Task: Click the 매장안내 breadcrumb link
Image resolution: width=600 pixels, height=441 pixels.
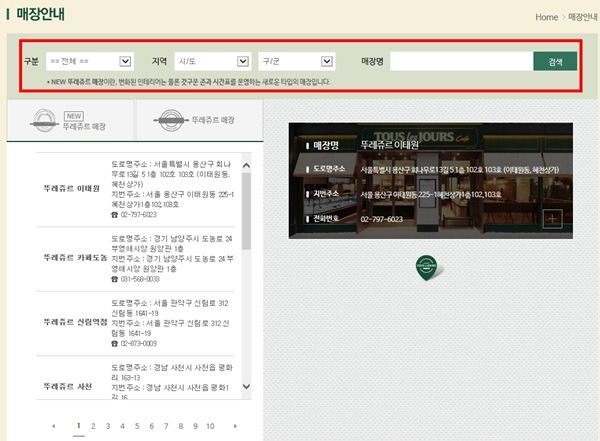Action: (x=582, y=17)
